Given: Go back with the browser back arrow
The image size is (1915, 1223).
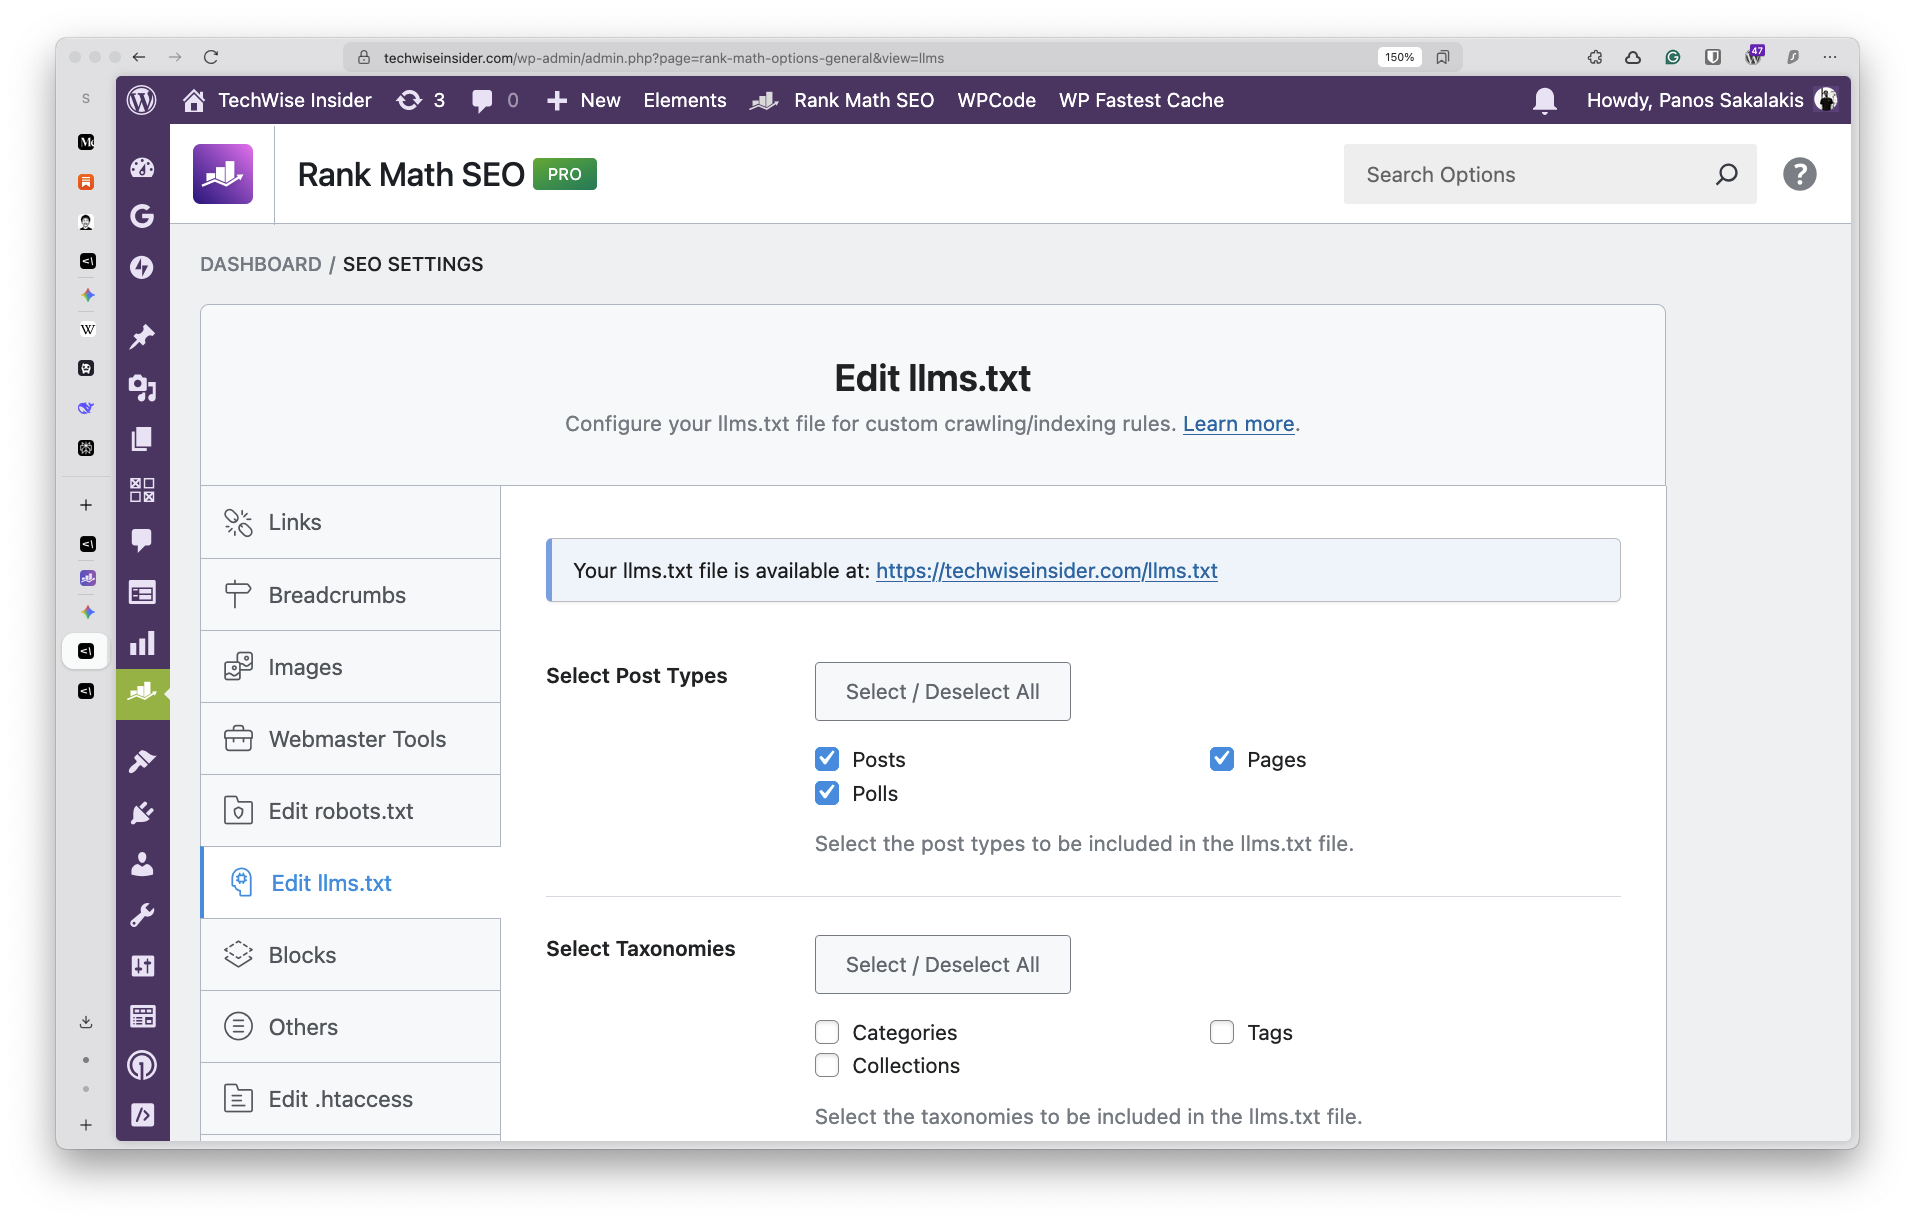Looking at the screenshot, I should pyautogui.click(x=139, y=57).
